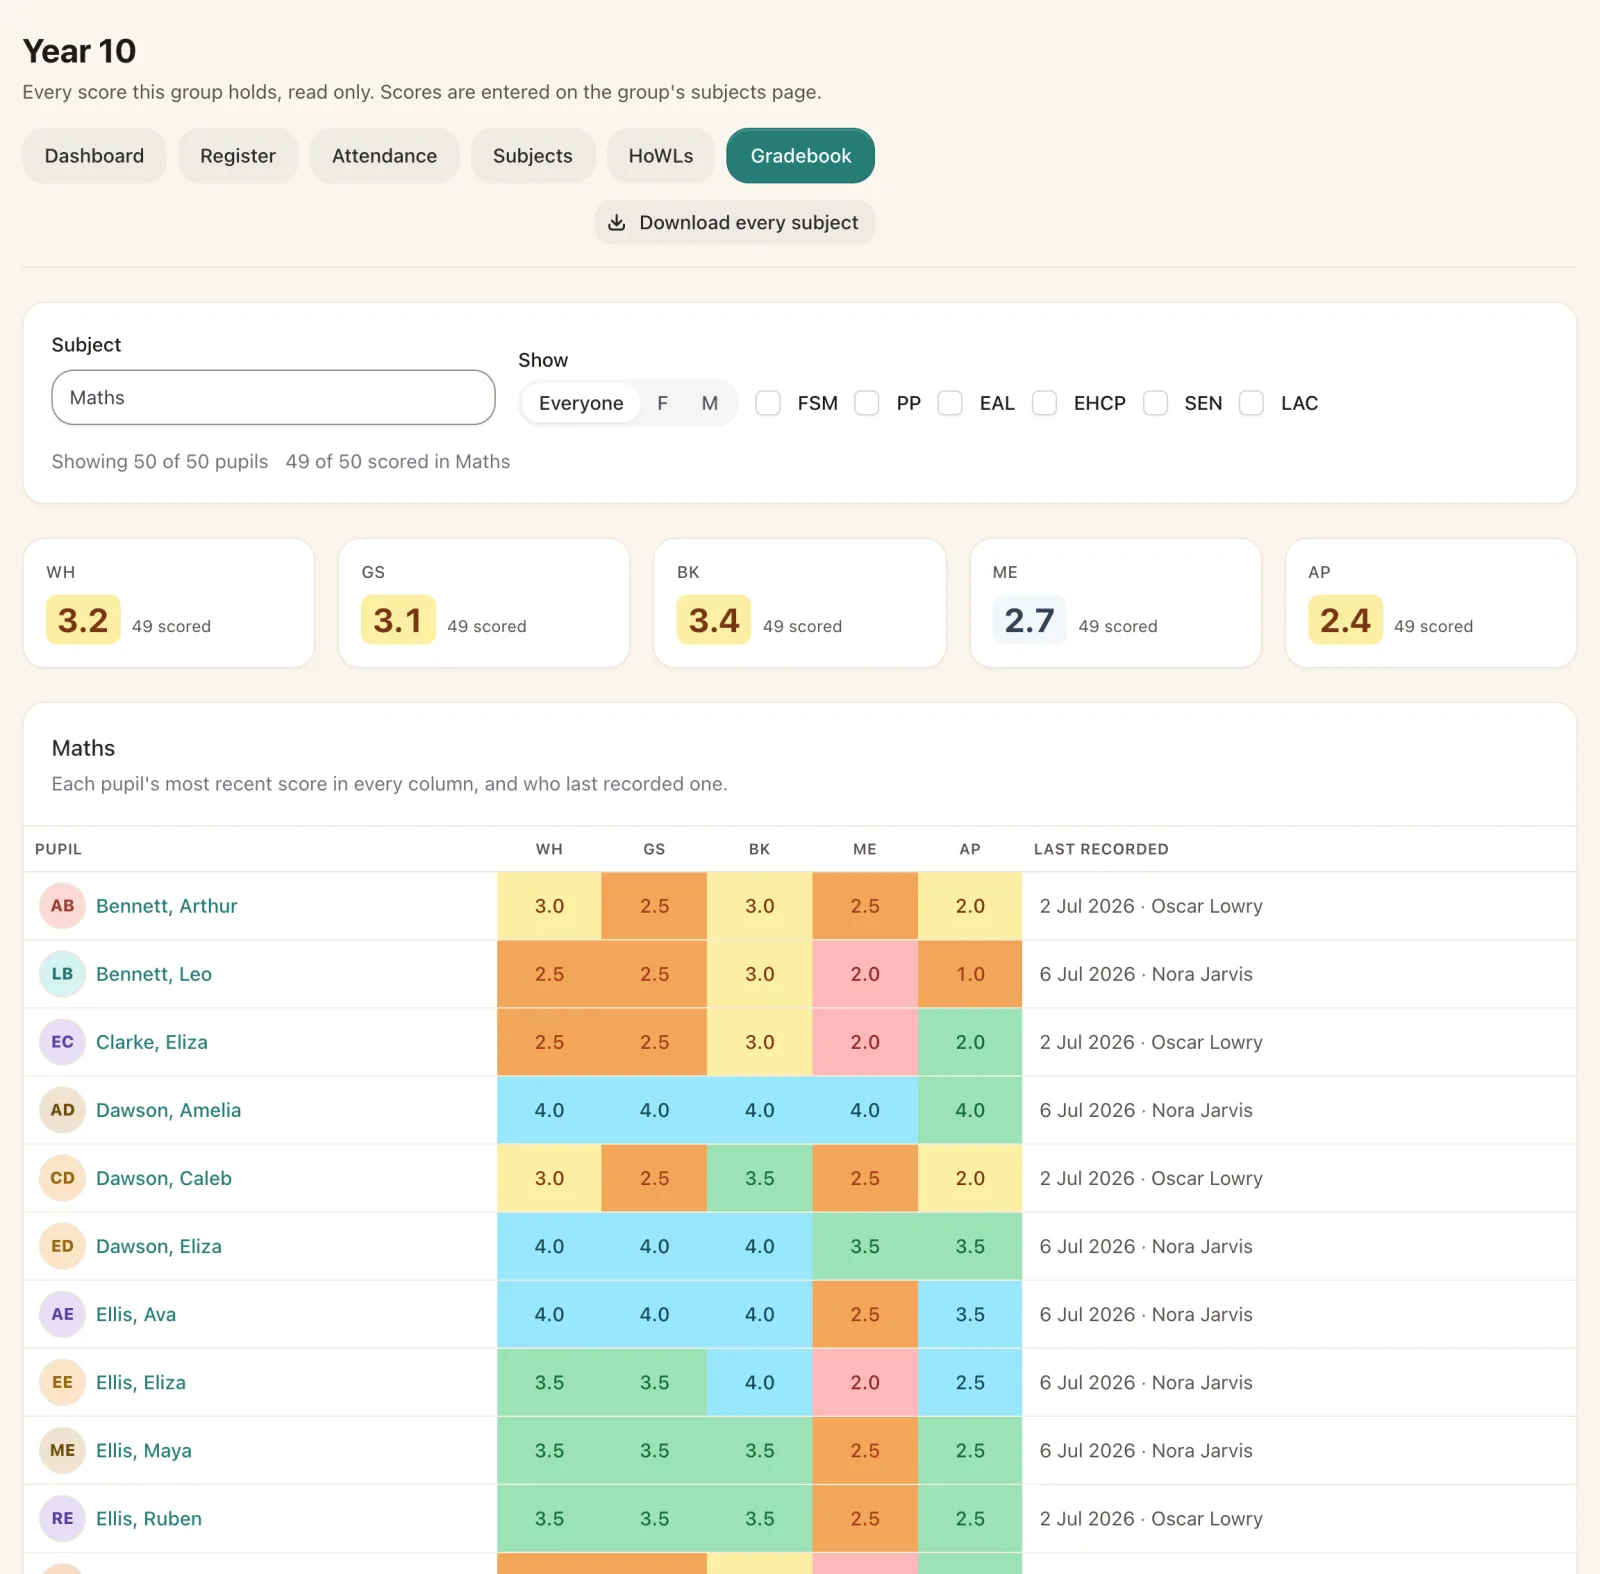Click the WH 3.2 average card
This screenshot has width=1600, height=1574.
coord(169,603)
